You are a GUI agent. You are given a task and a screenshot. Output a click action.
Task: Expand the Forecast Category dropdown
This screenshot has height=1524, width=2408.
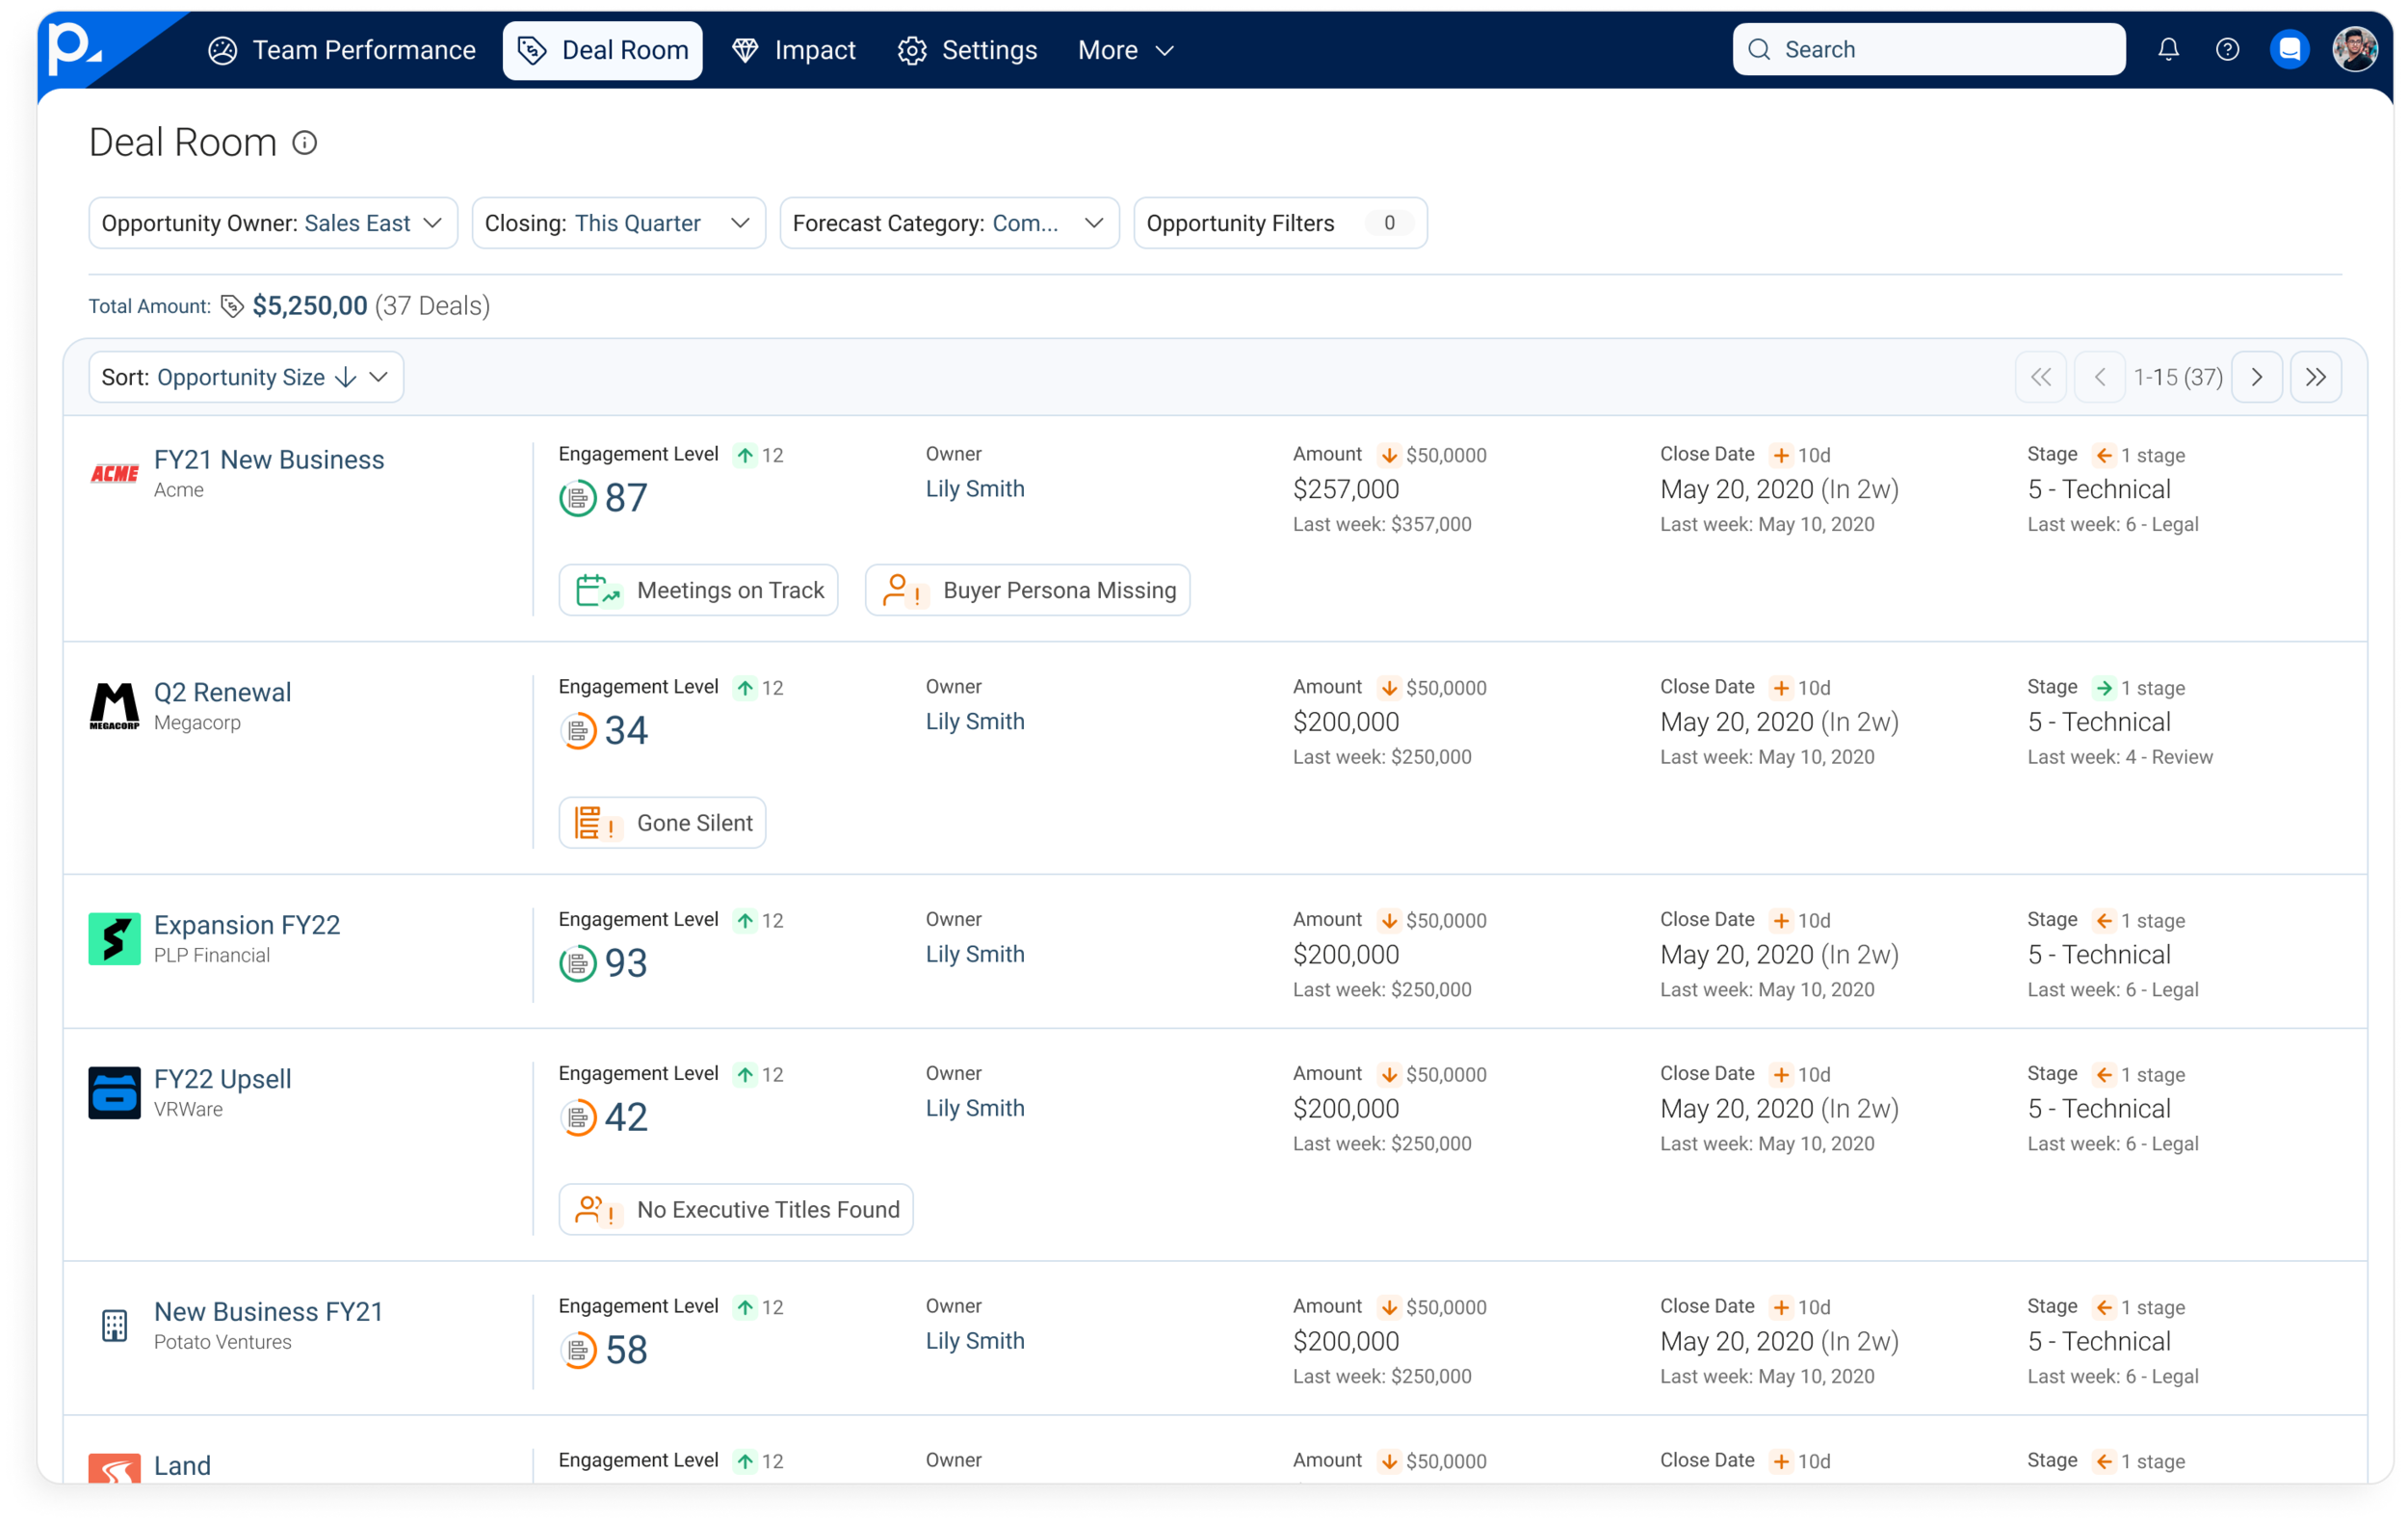[x=948, y=223]
